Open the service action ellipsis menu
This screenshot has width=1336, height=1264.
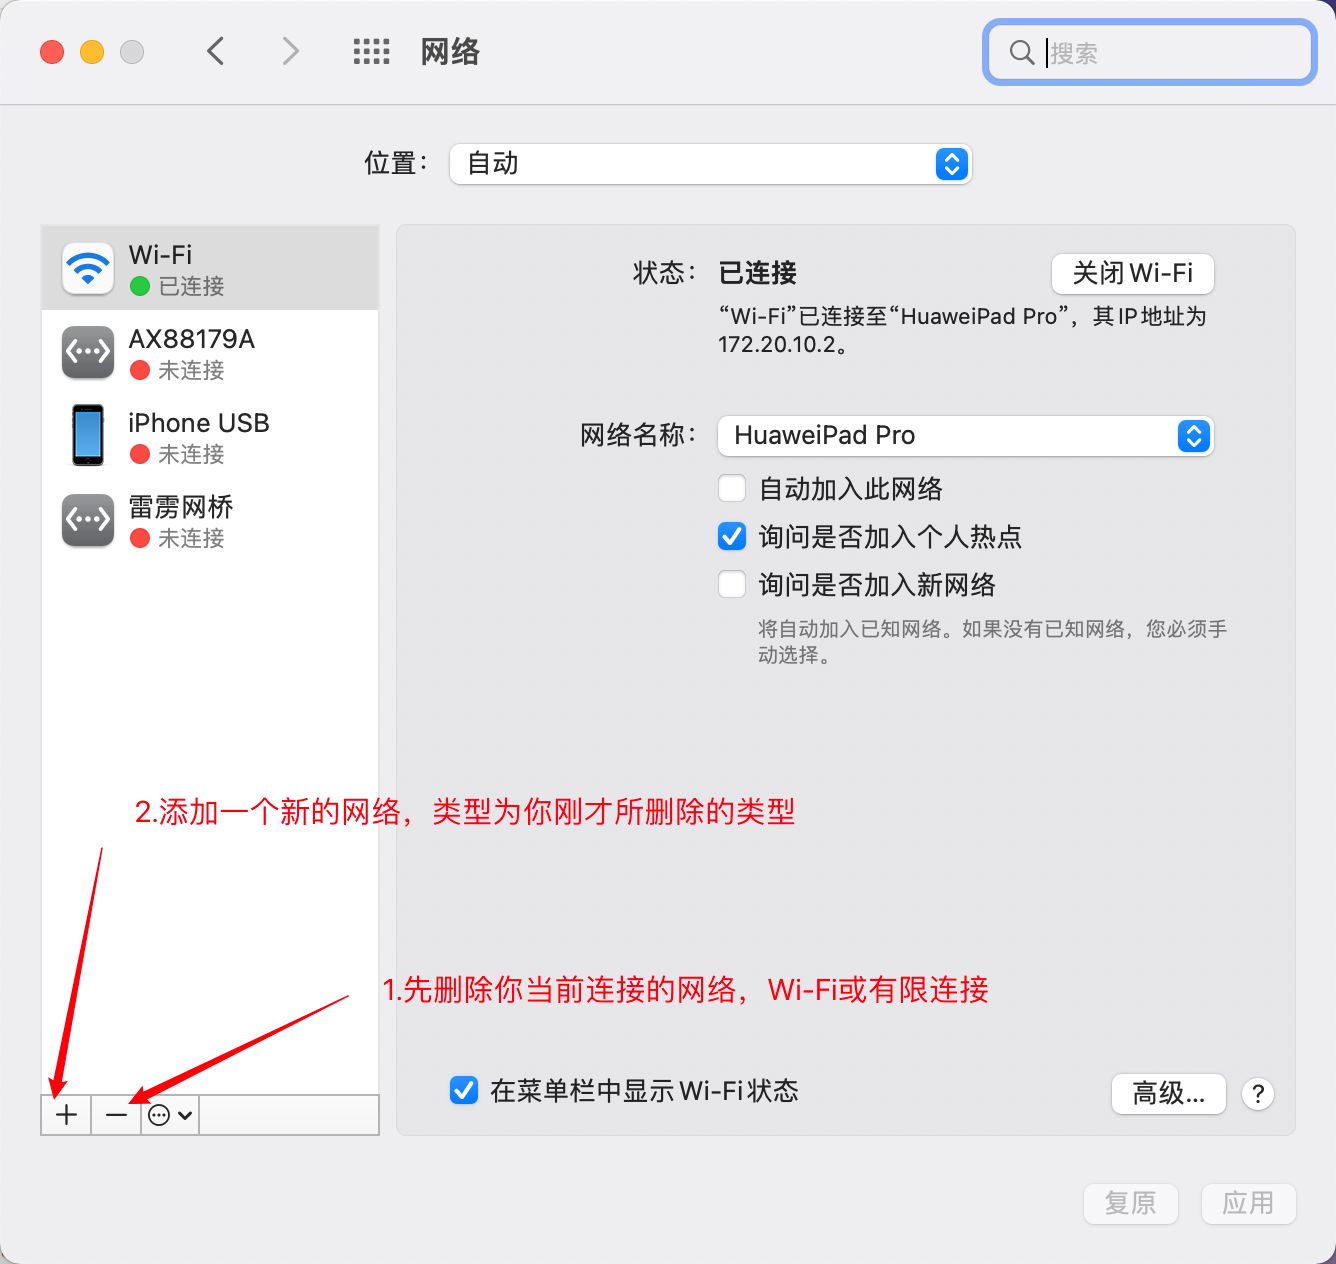(170, 1115)
